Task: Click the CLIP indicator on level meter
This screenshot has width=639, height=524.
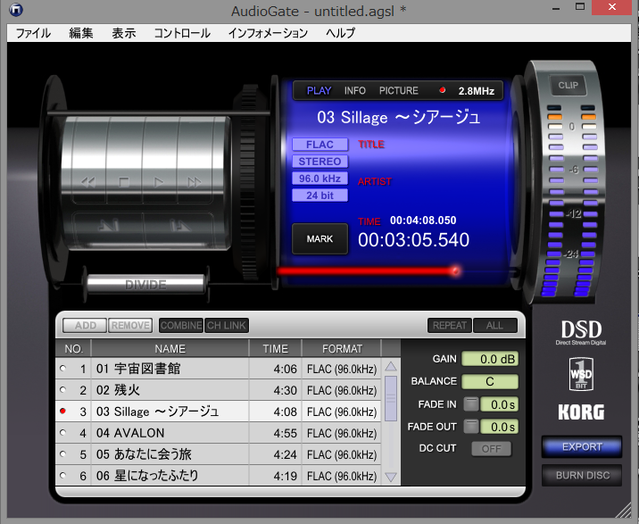Action: tap(568, 85)
